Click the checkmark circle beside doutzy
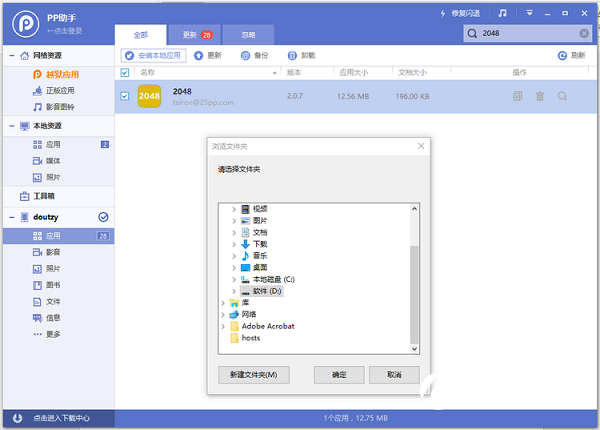This screenshot has width=600, height=430. point(103,217)
